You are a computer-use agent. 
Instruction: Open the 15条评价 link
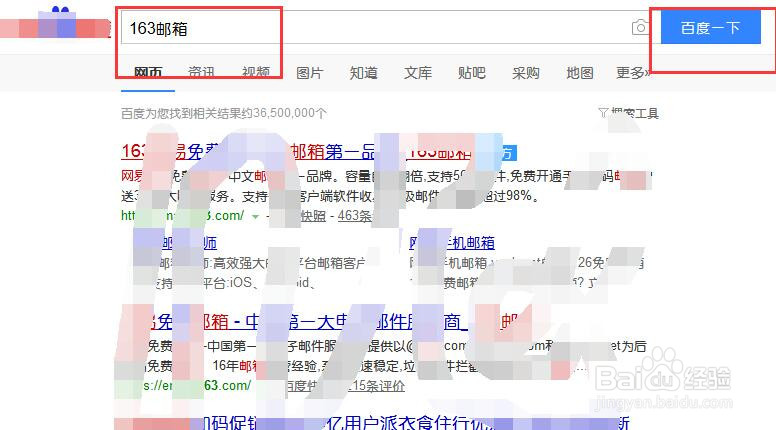(376, 385)
